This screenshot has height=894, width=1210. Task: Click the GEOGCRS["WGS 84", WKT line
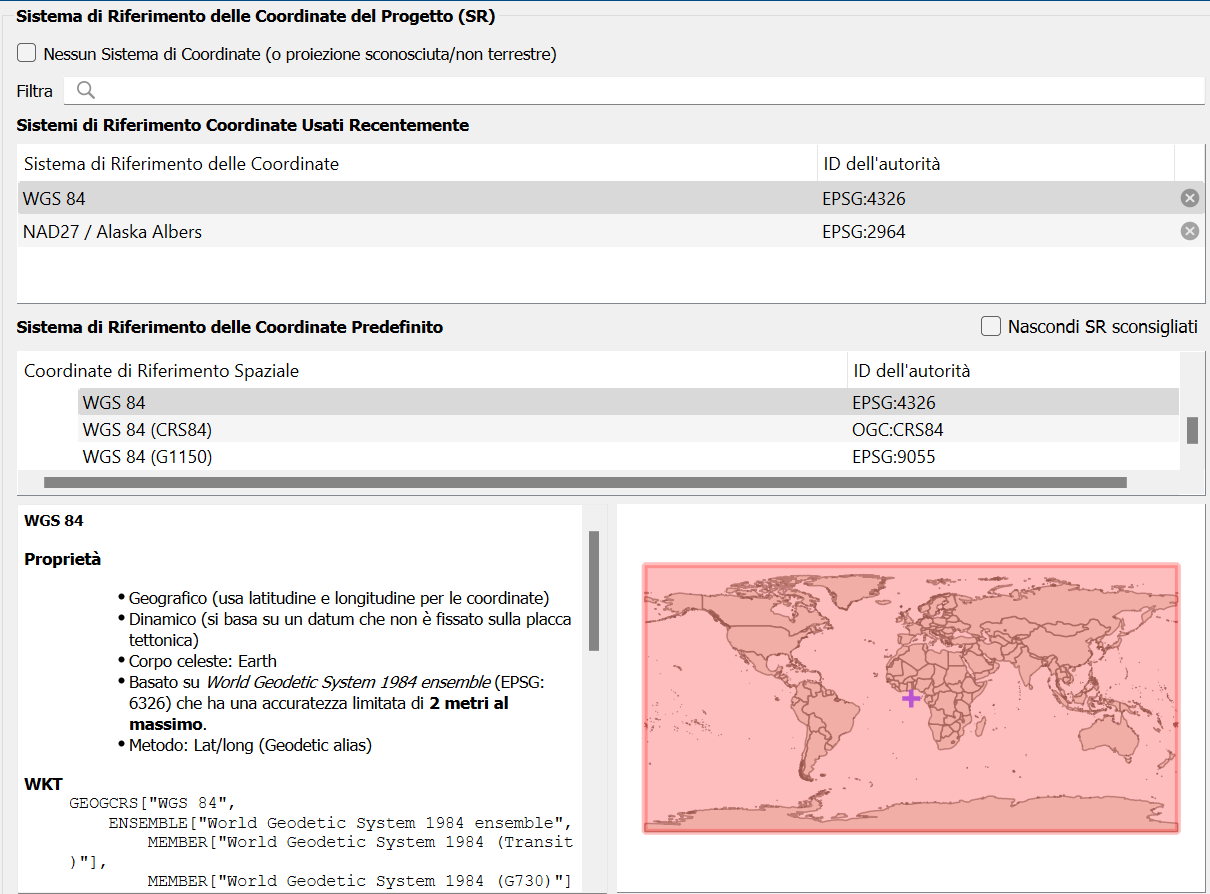tap(151, 803)
